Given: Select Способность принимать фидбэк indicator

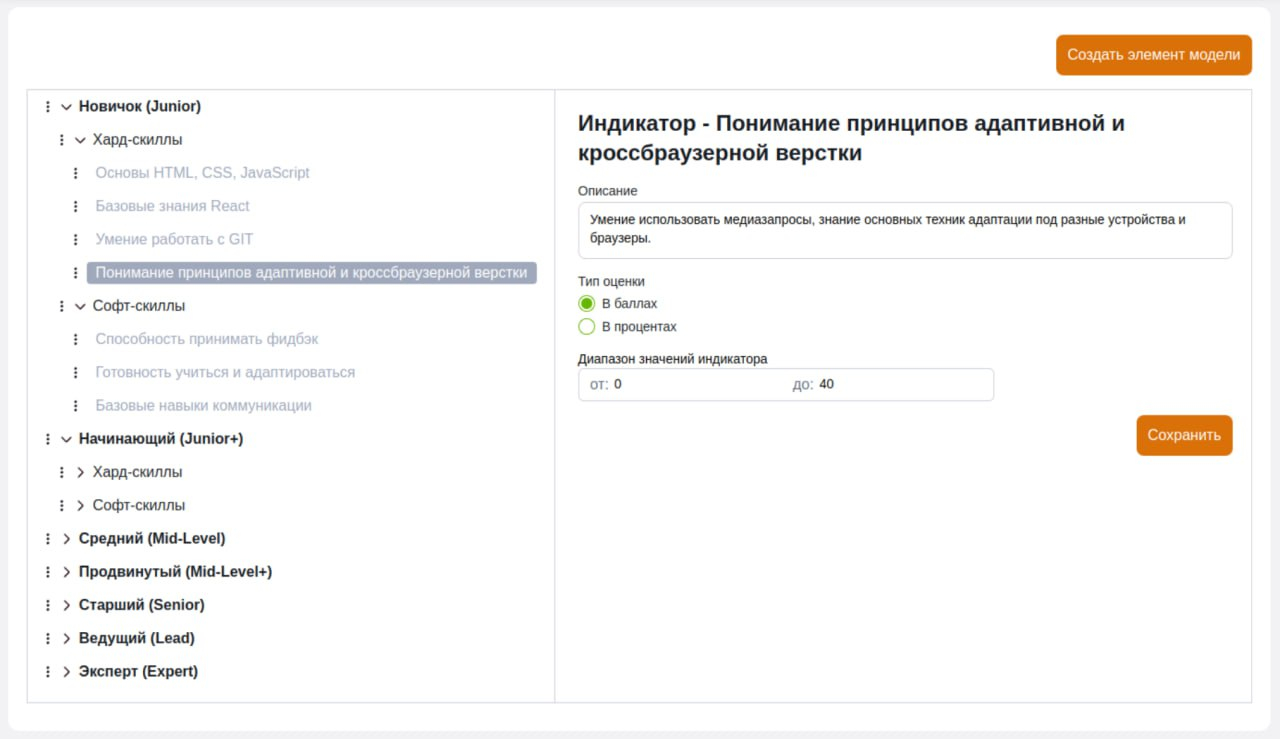Looking at the screenshot, I should tap(207, 339).
